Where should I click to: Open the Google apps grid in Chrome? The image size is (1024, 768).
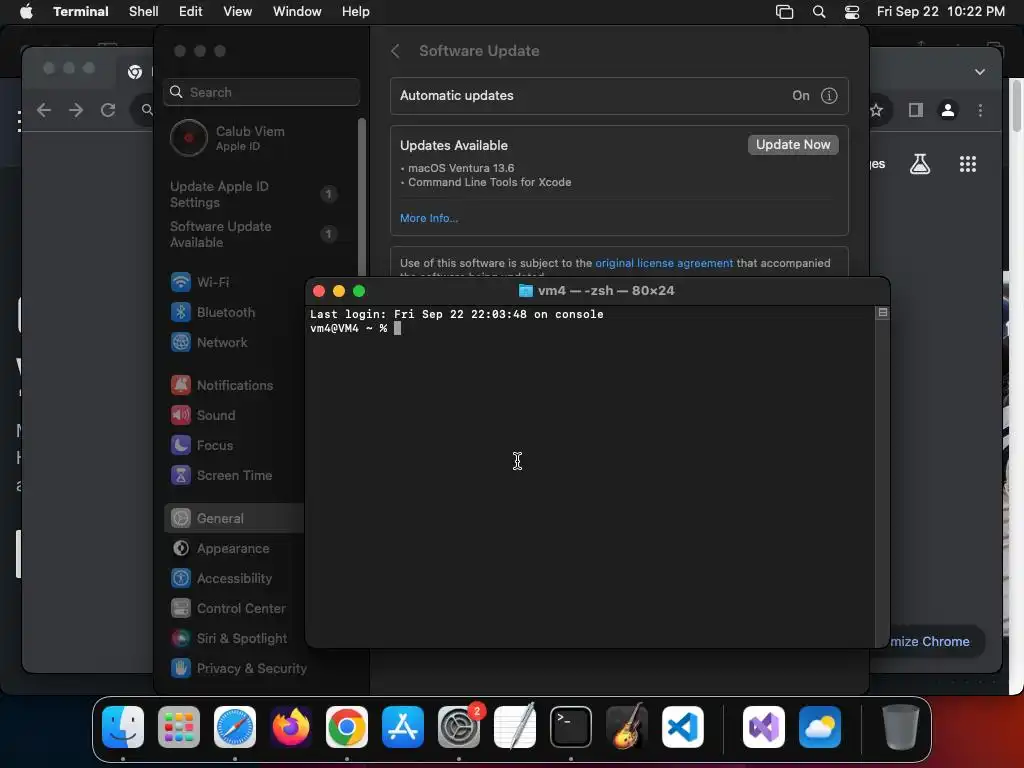968,164
